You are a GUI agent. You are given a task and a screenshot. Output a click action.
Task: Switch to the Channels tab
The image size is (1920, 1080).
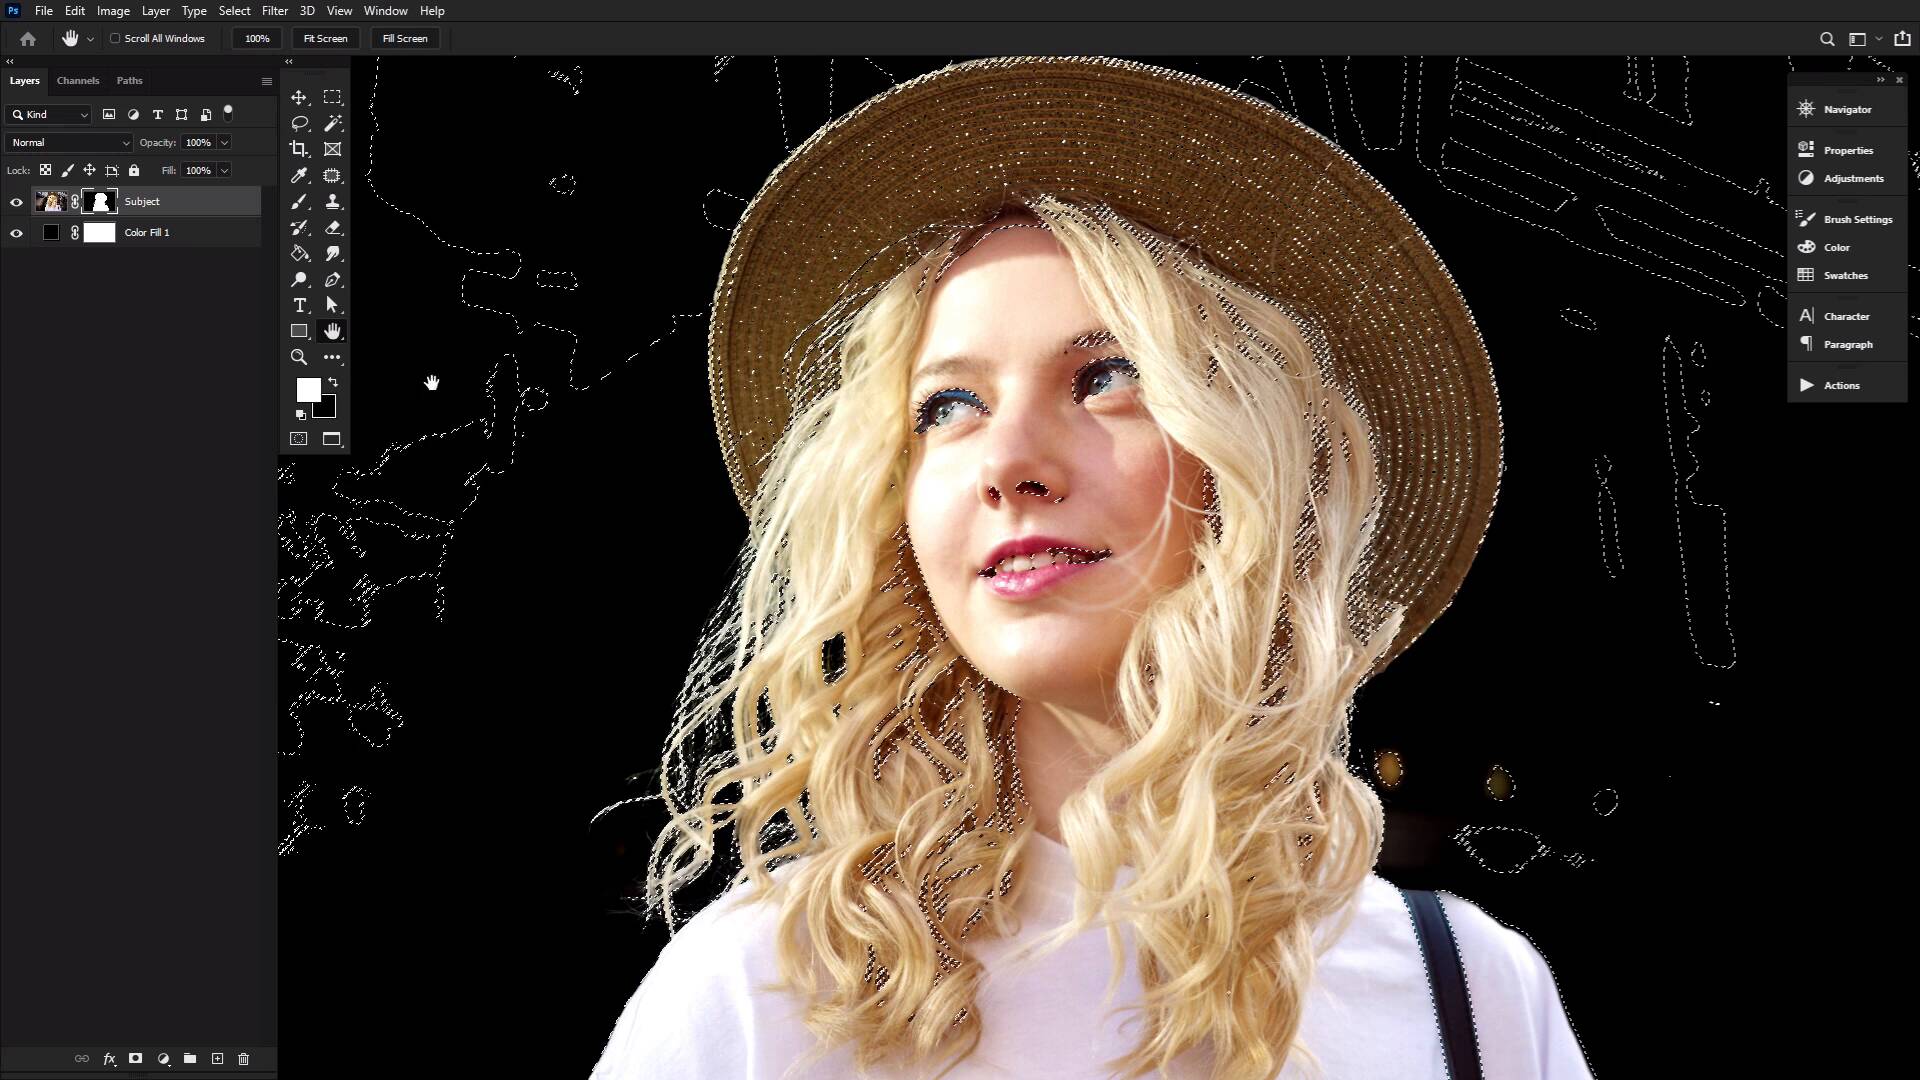coord(78,81)
